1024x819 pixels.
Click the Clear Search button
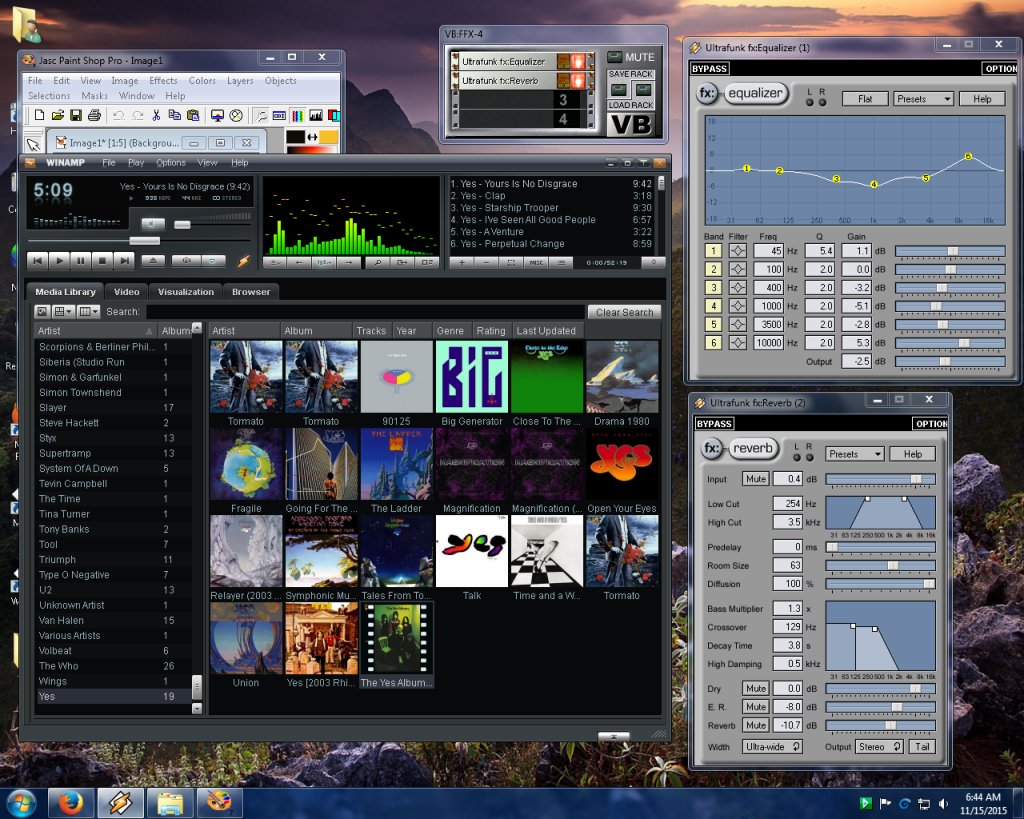(x=624, y=312)
